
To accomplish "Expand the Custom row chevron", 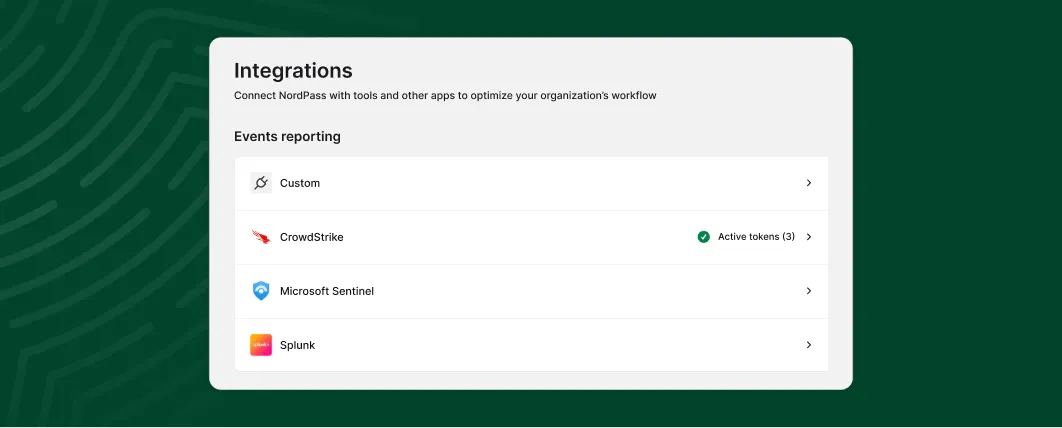I will (x=809, y=183).
